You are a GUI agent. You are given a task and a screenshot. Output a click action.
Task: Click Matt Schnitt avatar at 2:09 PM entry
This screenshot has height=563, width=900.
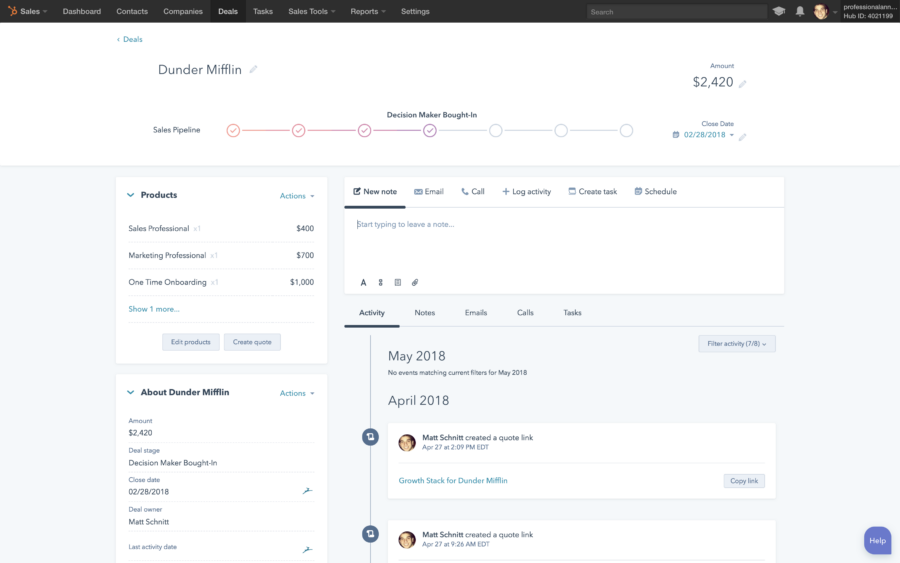(407, 442)
